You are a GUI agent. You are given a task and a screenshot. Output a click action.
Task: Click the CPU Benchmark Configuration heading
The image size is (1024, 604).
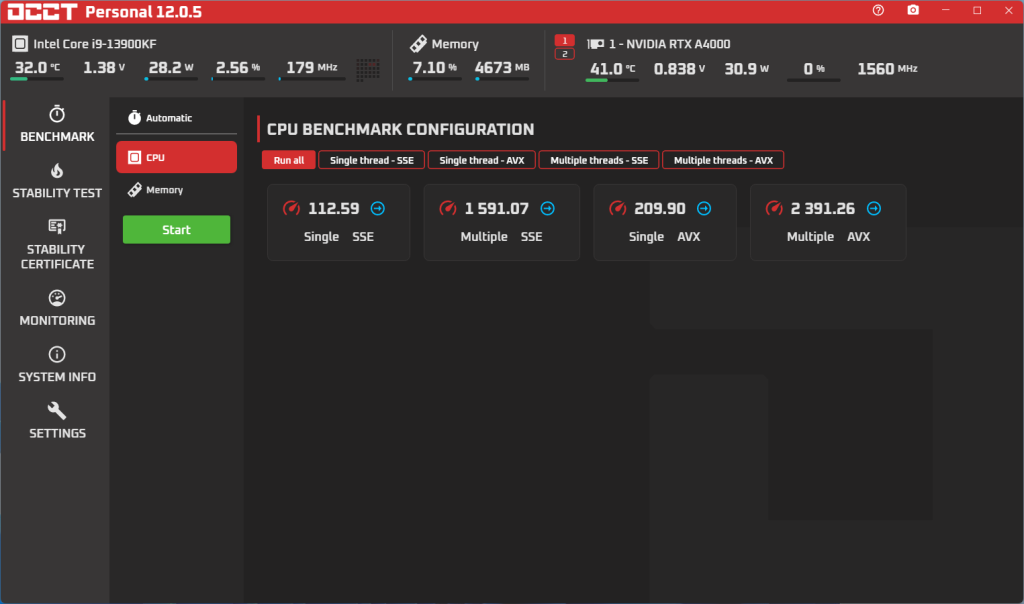click(400, 129)
